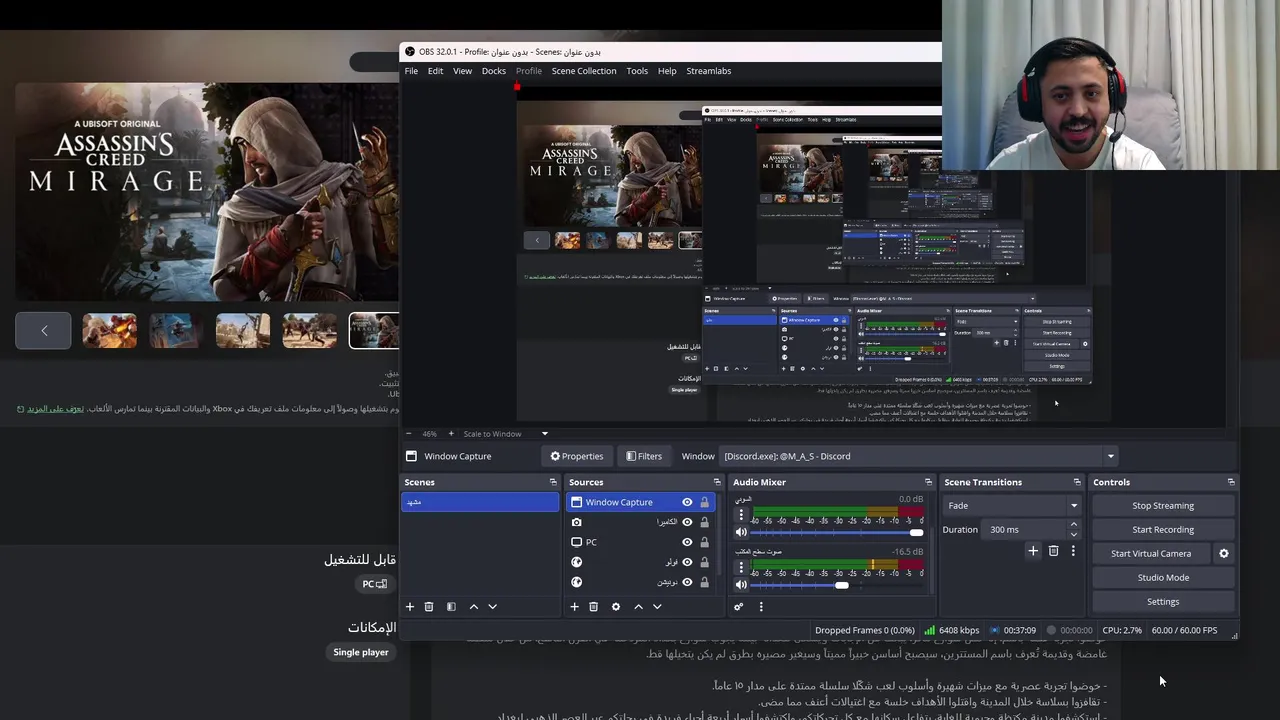The image size is (1280, 720).
Task: Hide the PC source
Action: (x=687, y=542)
